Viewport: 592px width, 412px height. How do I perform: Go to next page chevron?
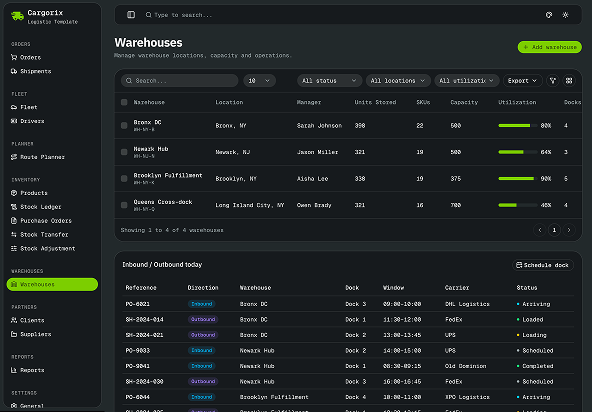pyautogui.click(x=569, y=230)
